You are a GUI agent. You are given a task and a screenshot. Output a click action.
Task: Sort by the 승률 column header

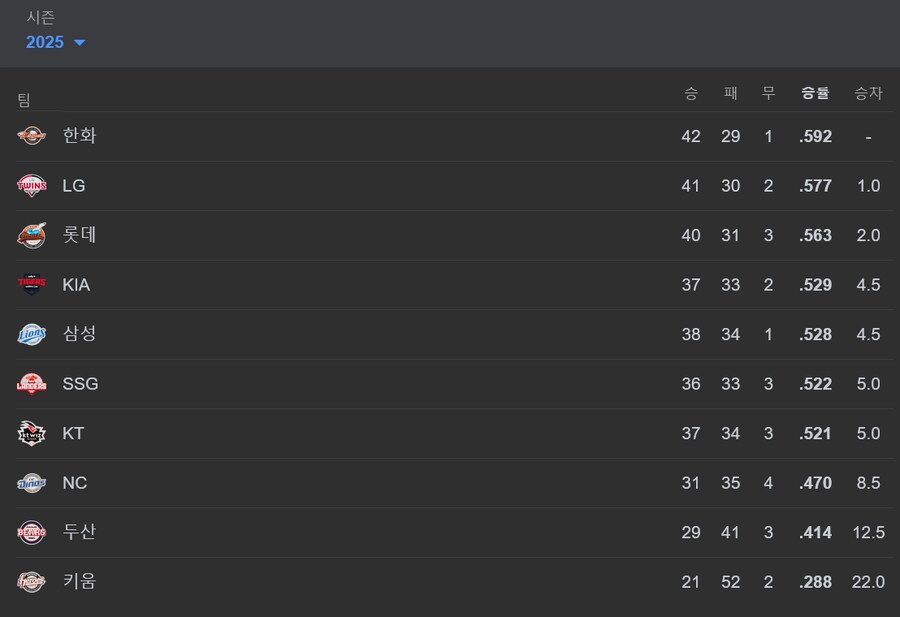tap(815, 93)
